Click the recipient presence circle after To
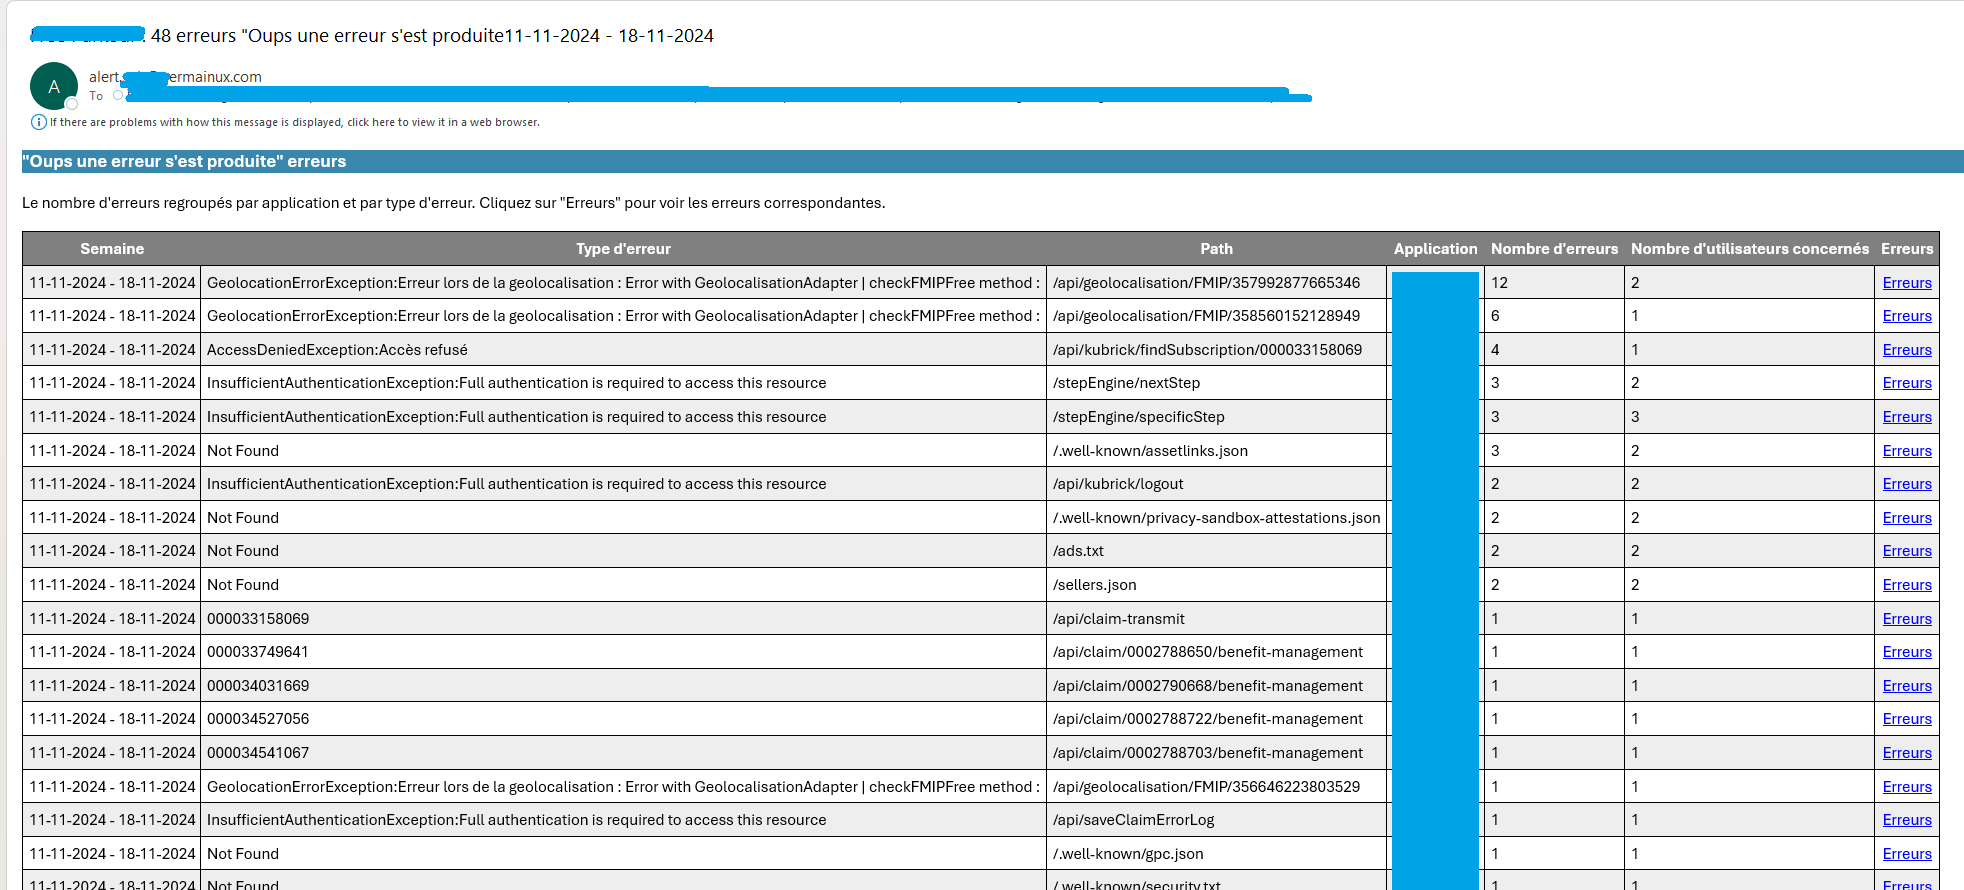The height and width of the screenshot is (890, 1964). point(118,96)
